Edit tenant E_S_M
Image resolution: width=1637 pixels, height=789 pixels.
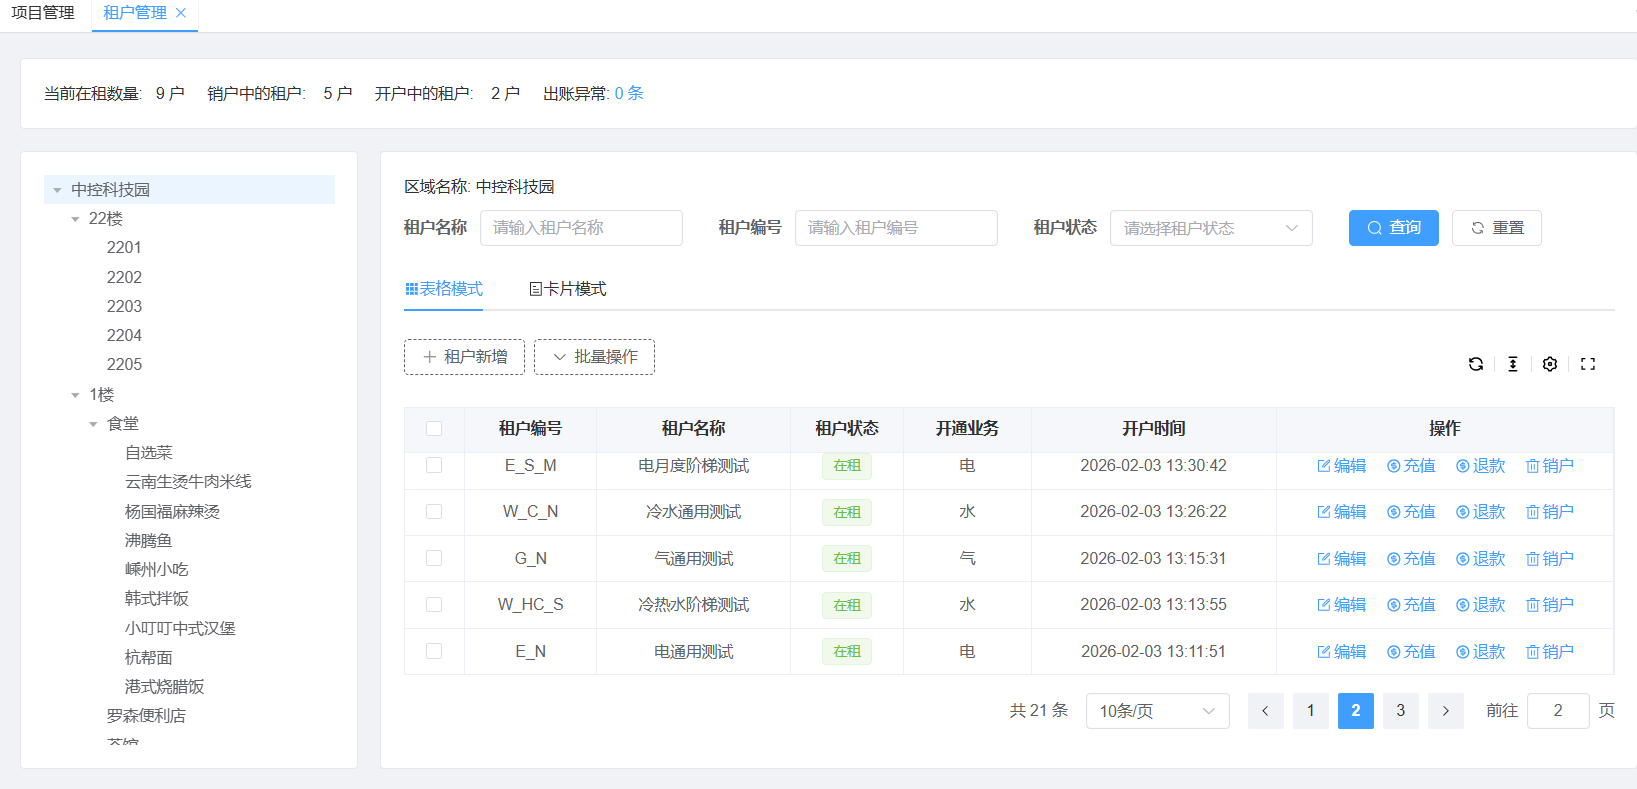coord(1341,466)
